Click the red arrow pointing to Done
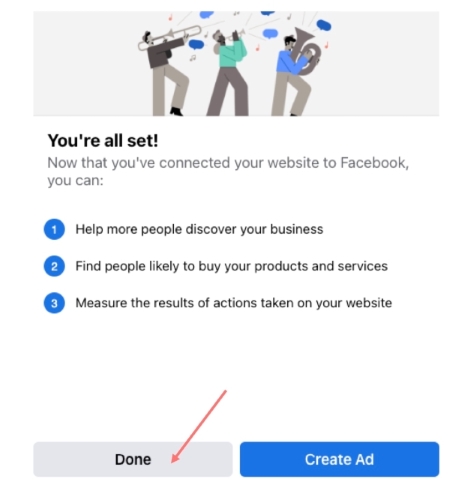This screenshot has width=450, height=485. [x=199, y=426]
